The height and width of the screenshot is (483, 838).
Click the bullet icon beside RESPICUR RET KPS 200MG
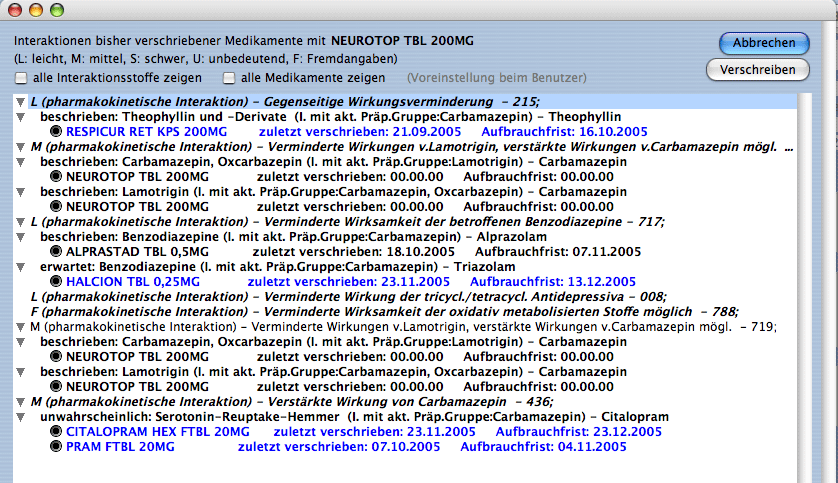(56, 131)
